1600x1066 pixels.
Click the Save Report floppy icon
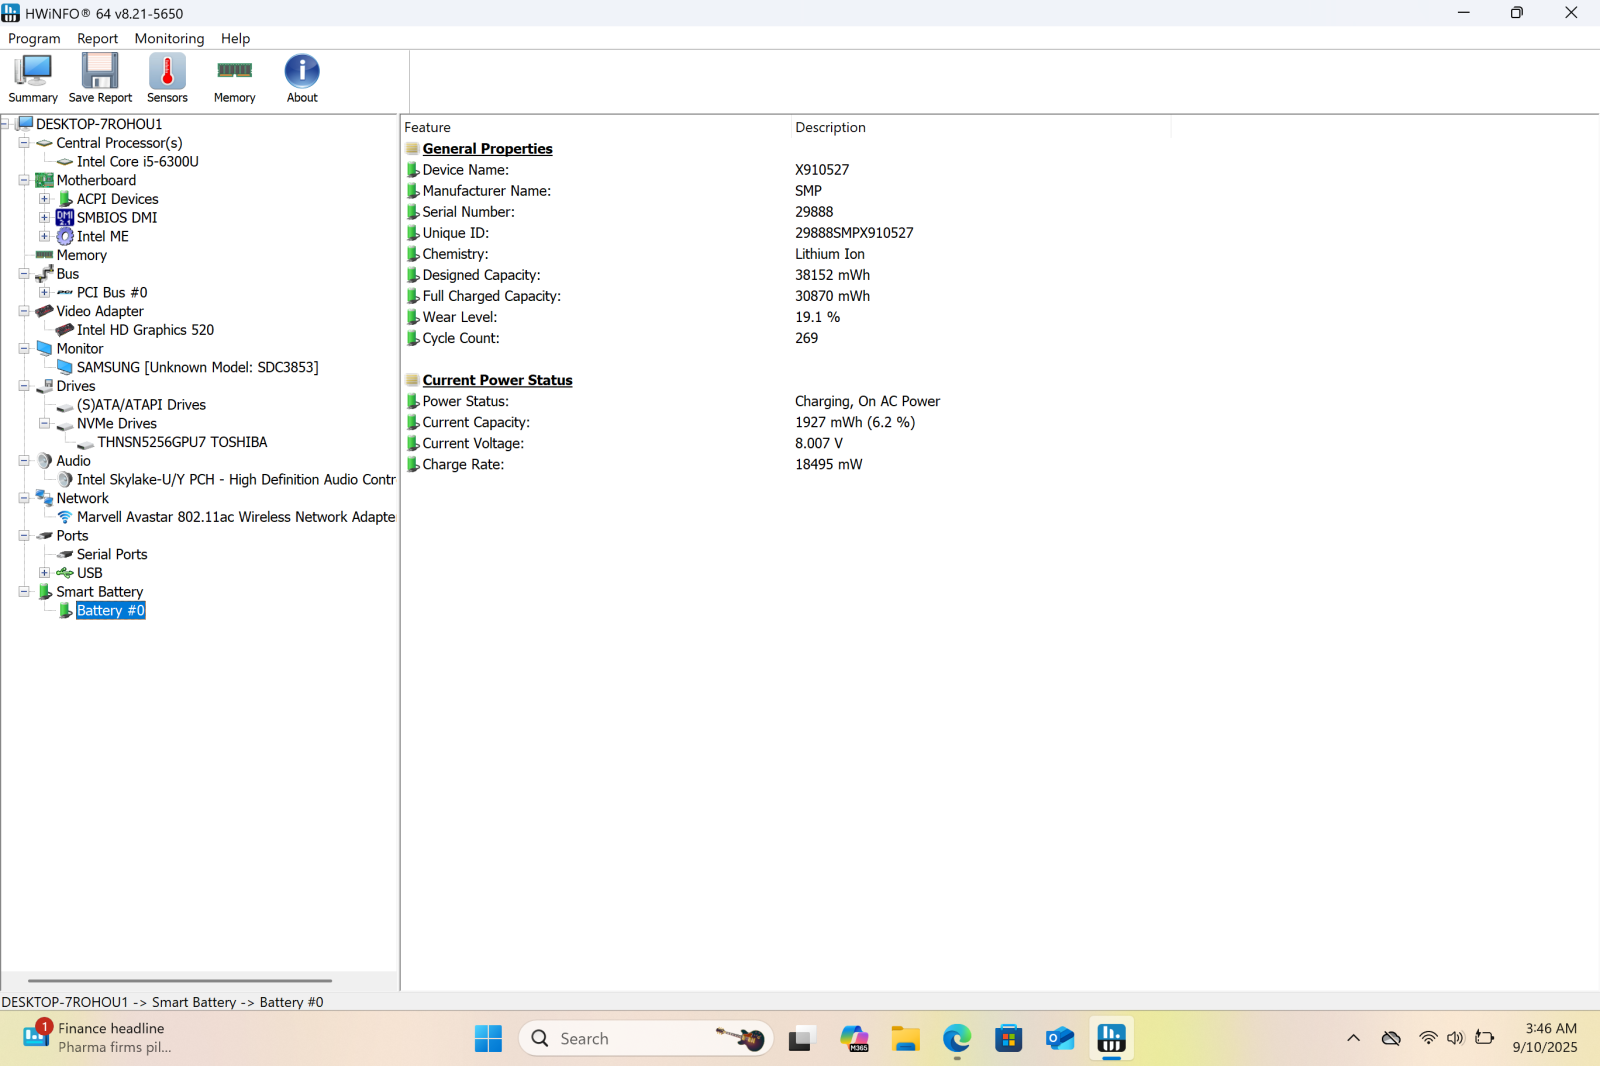tap(100, 78)
